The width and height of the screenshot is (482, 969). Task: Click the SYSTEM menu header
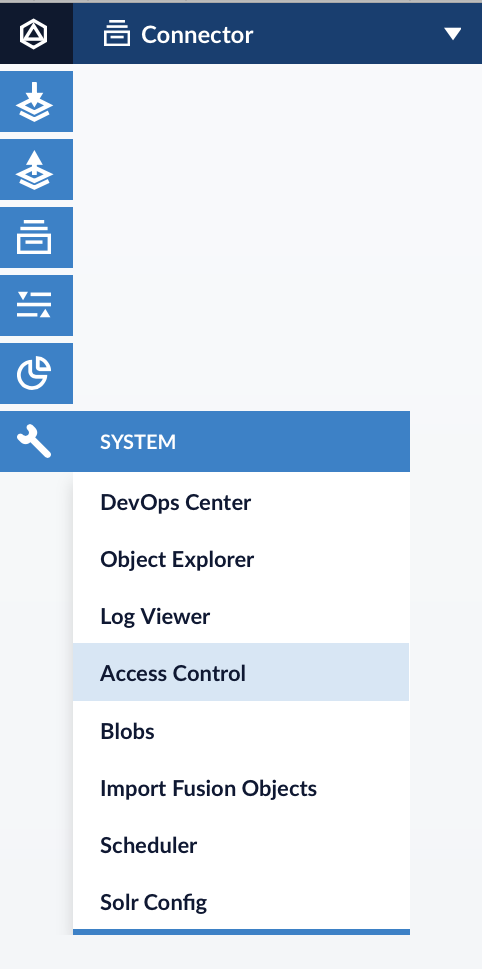click(241, 441)
